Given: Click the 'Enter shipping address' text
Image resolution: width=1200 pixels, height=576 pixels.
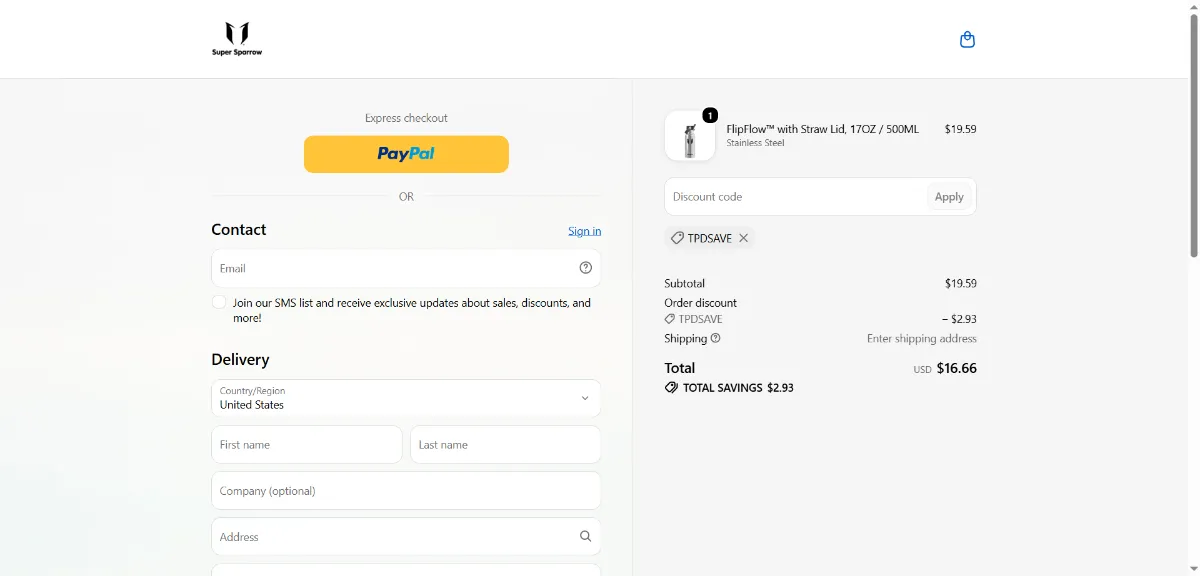Looking at the screenshot, I should tap(922, 339).
